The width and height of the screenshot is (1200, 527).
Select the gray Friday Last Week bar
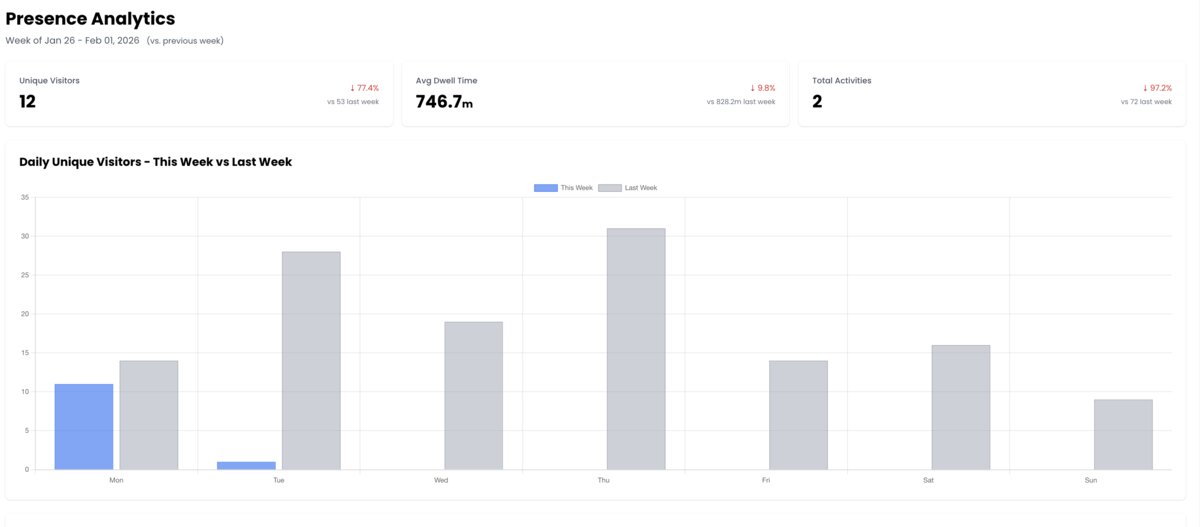pyautogui.click(x=798, y=414)
